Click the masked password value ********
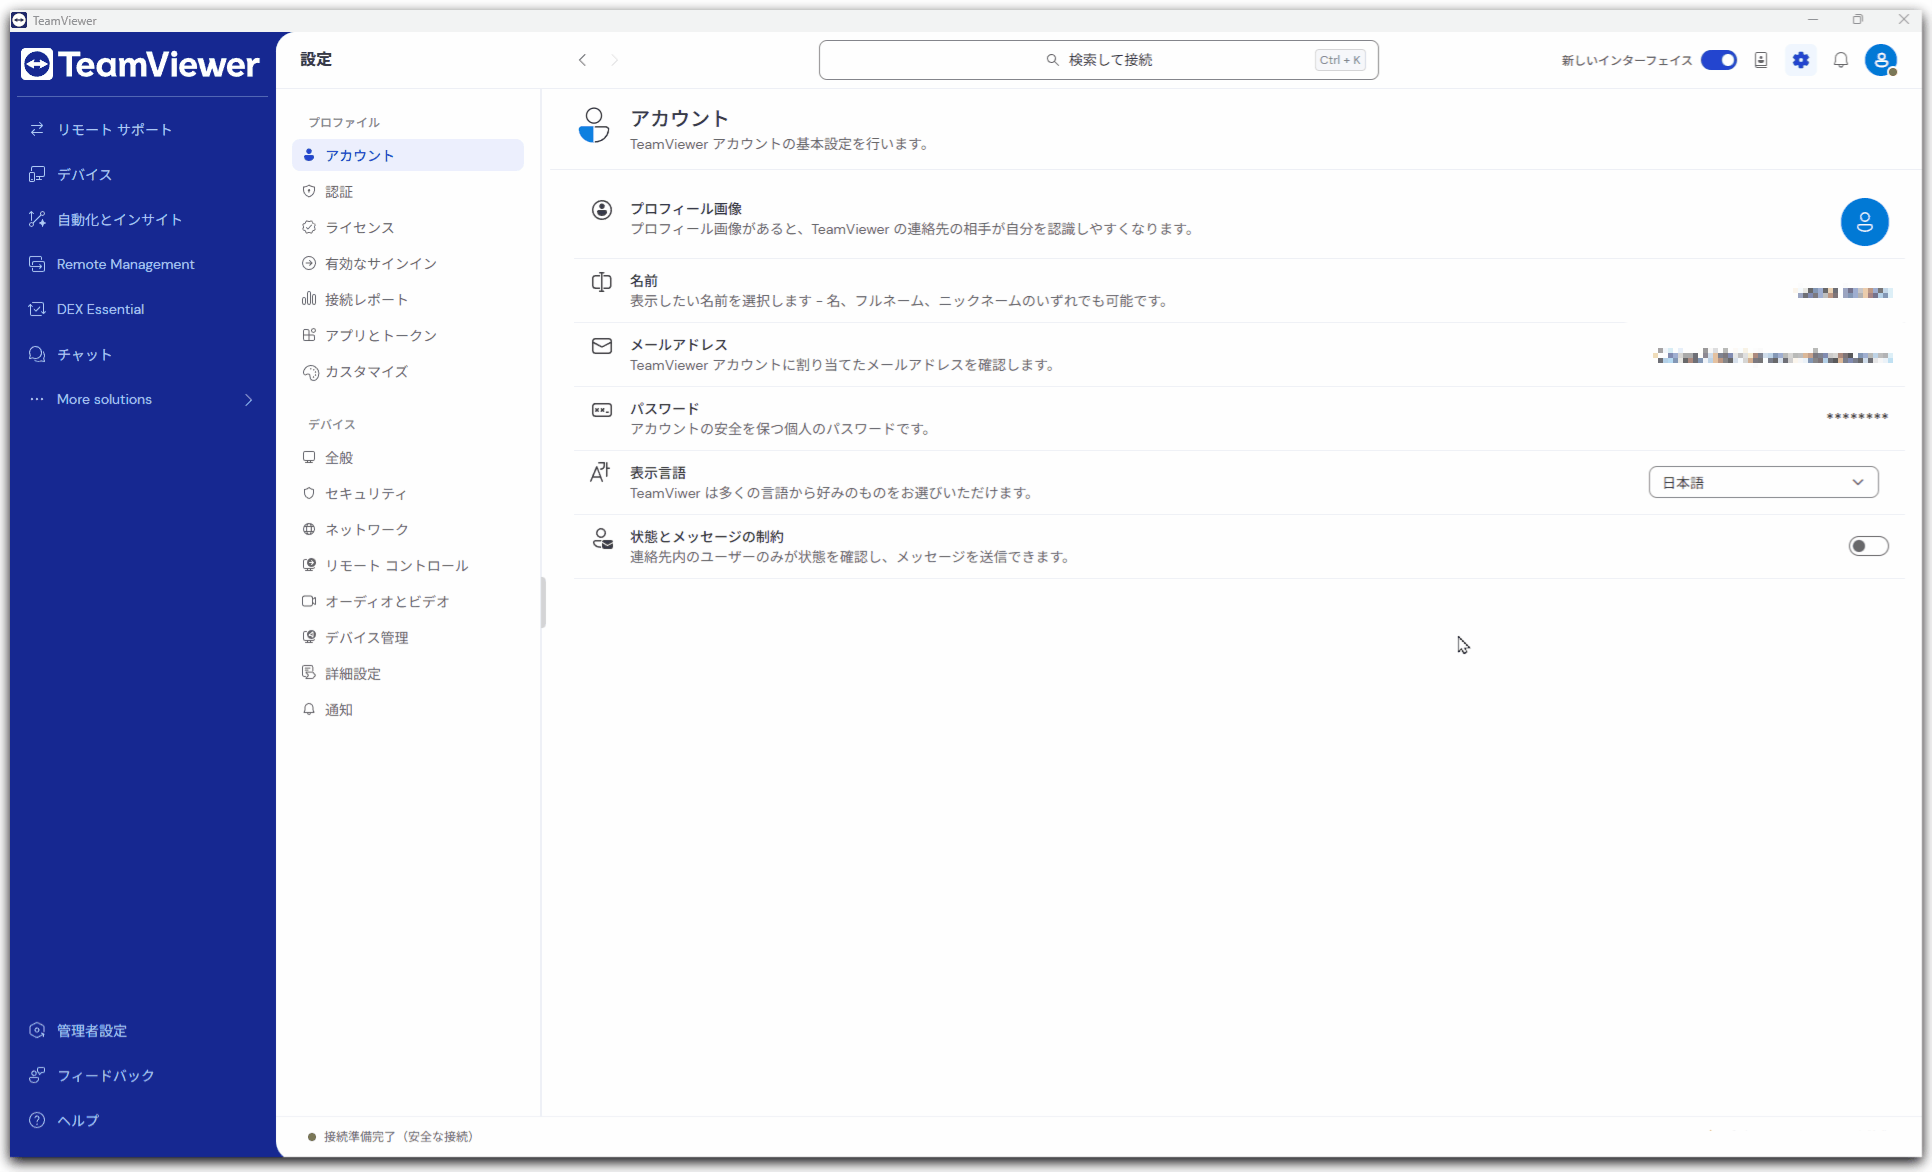The height and width of the screenshot is (1172, 1932). click(1857, 417)
